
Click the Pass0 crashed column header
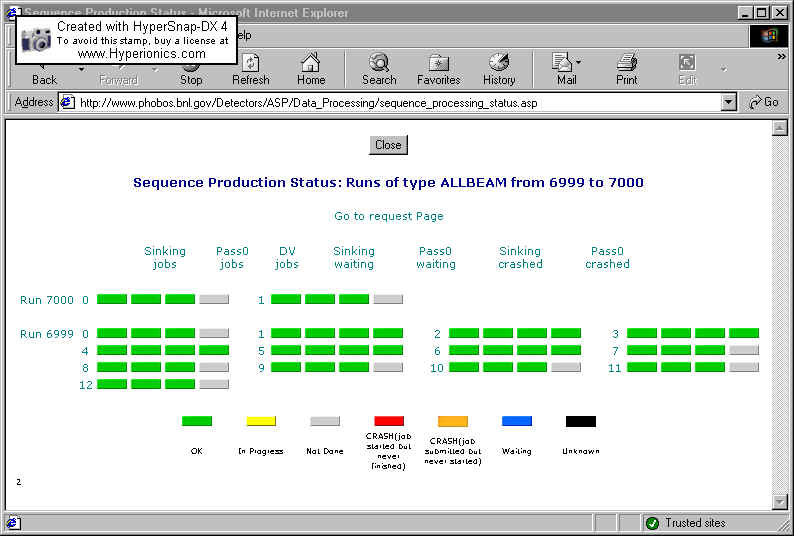[x=607, y=257]
